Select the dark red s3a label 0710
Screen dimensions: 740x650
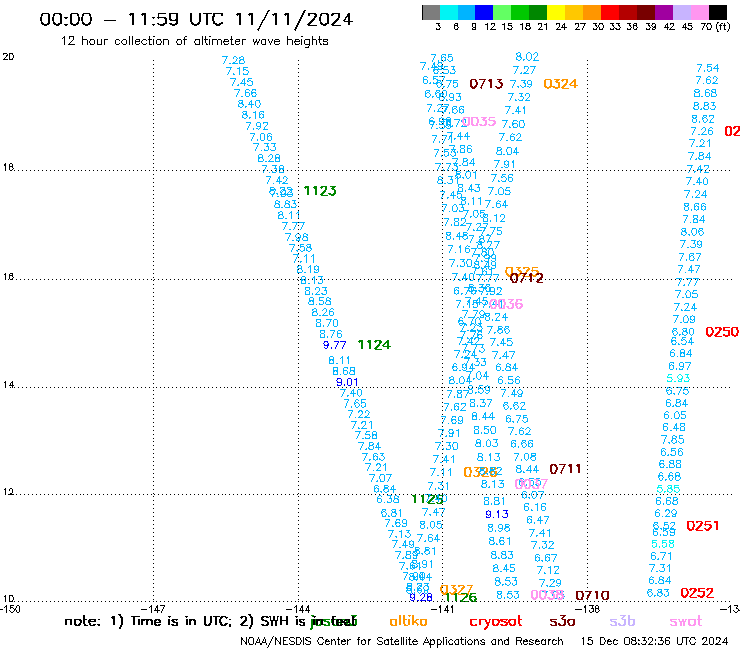coord(592,596)
